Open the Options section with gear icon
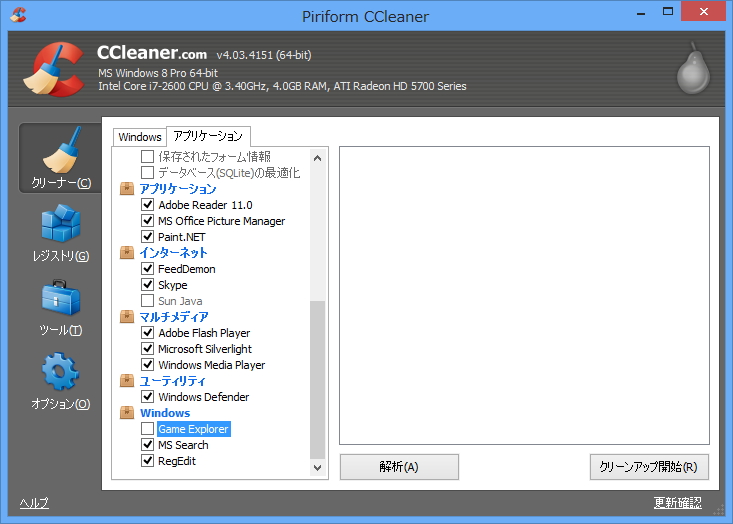Image resolution: width=733 pixels, height=524 pixels. 61,381
